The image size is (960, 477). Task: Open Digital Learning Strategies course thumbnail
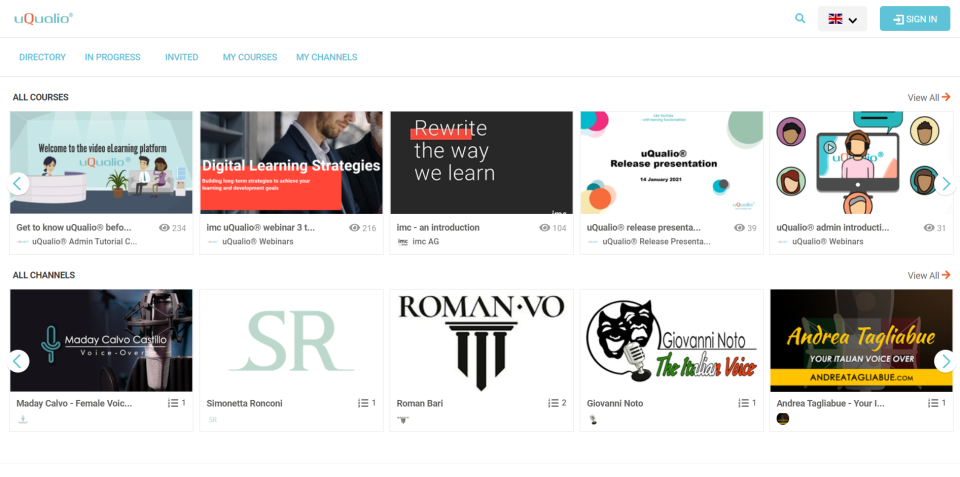[291, 162]
